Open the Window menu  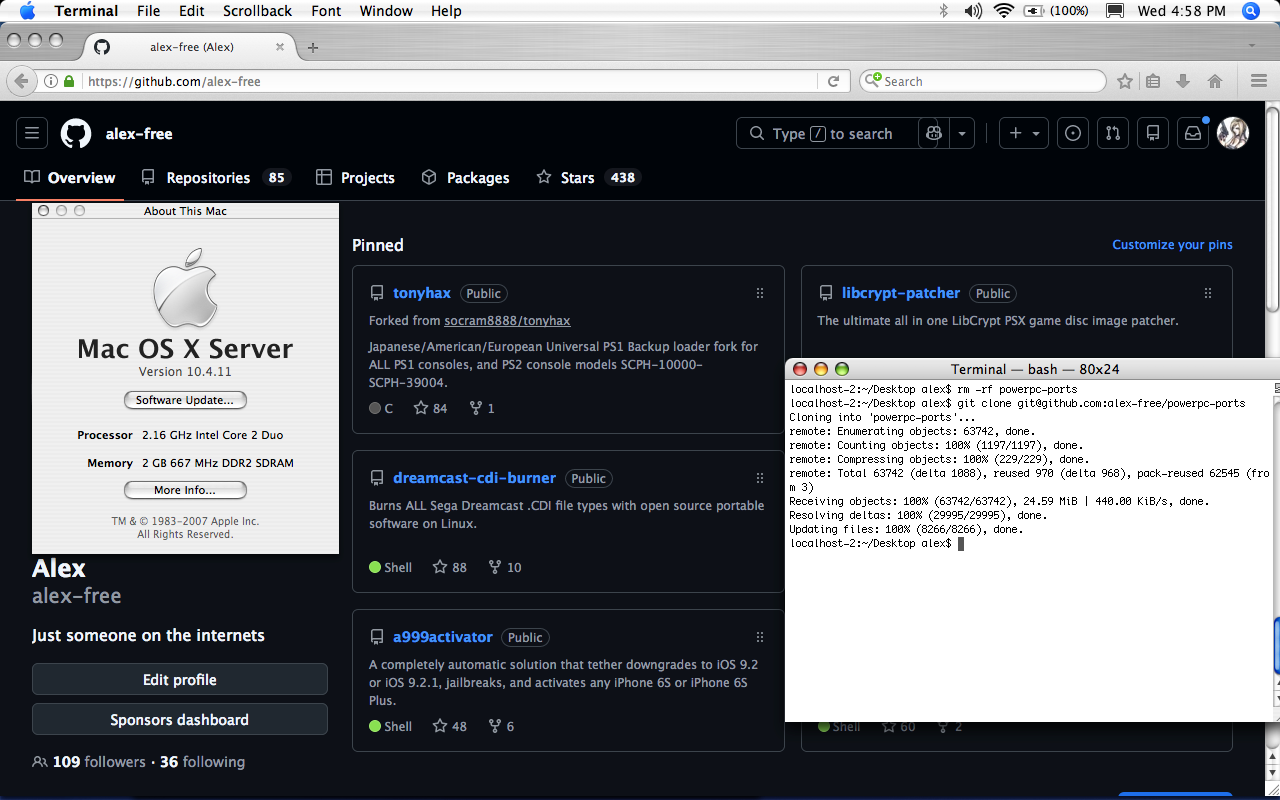tap(385, 11)
